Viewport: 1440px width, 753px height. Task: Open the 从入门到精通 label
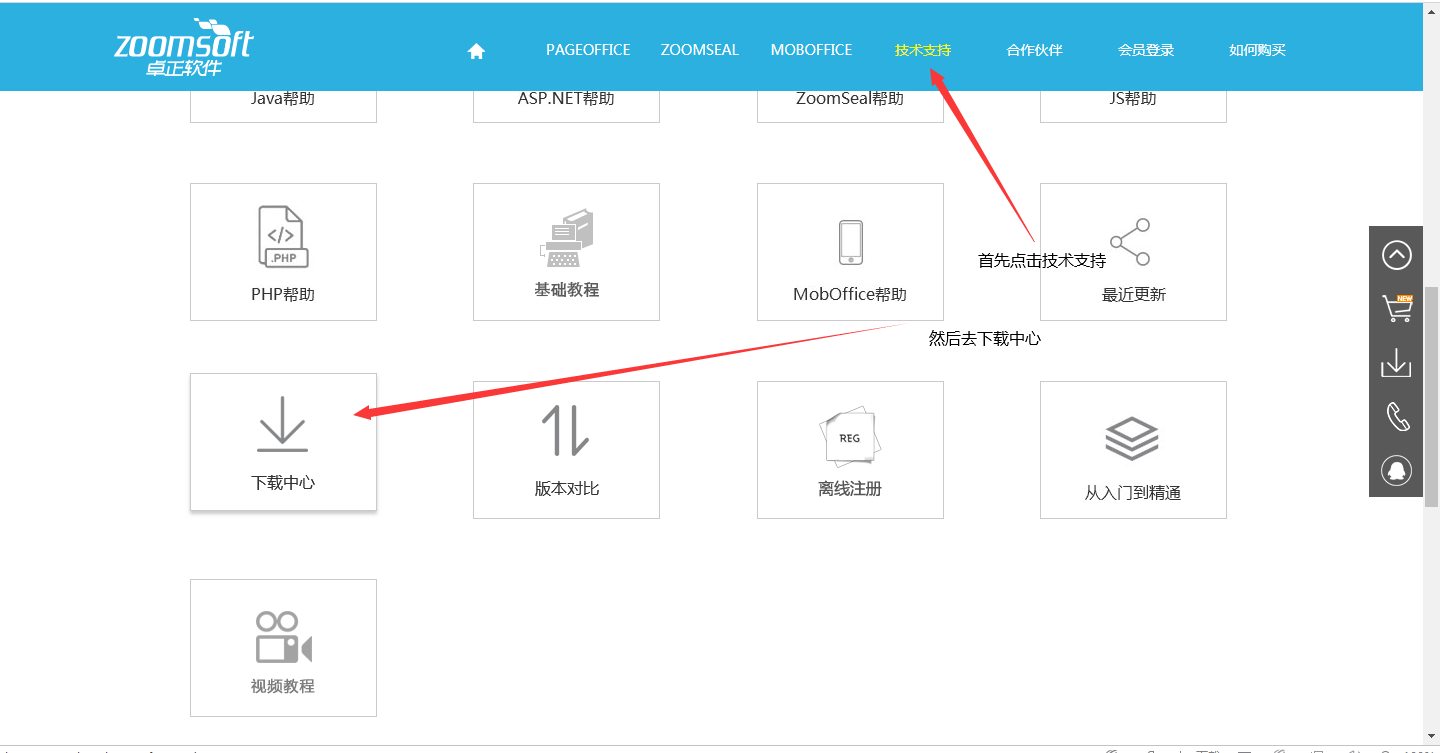click(1133, 493)
